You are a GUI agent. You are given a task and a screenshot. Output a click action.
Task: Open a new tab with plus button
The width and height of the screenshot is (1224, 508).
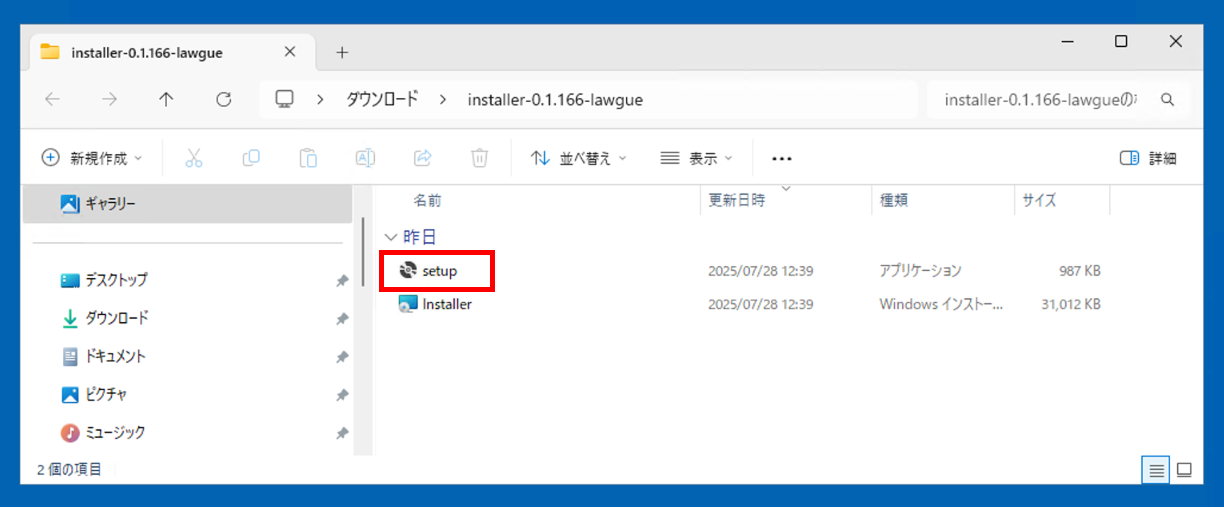pos(342,52)
